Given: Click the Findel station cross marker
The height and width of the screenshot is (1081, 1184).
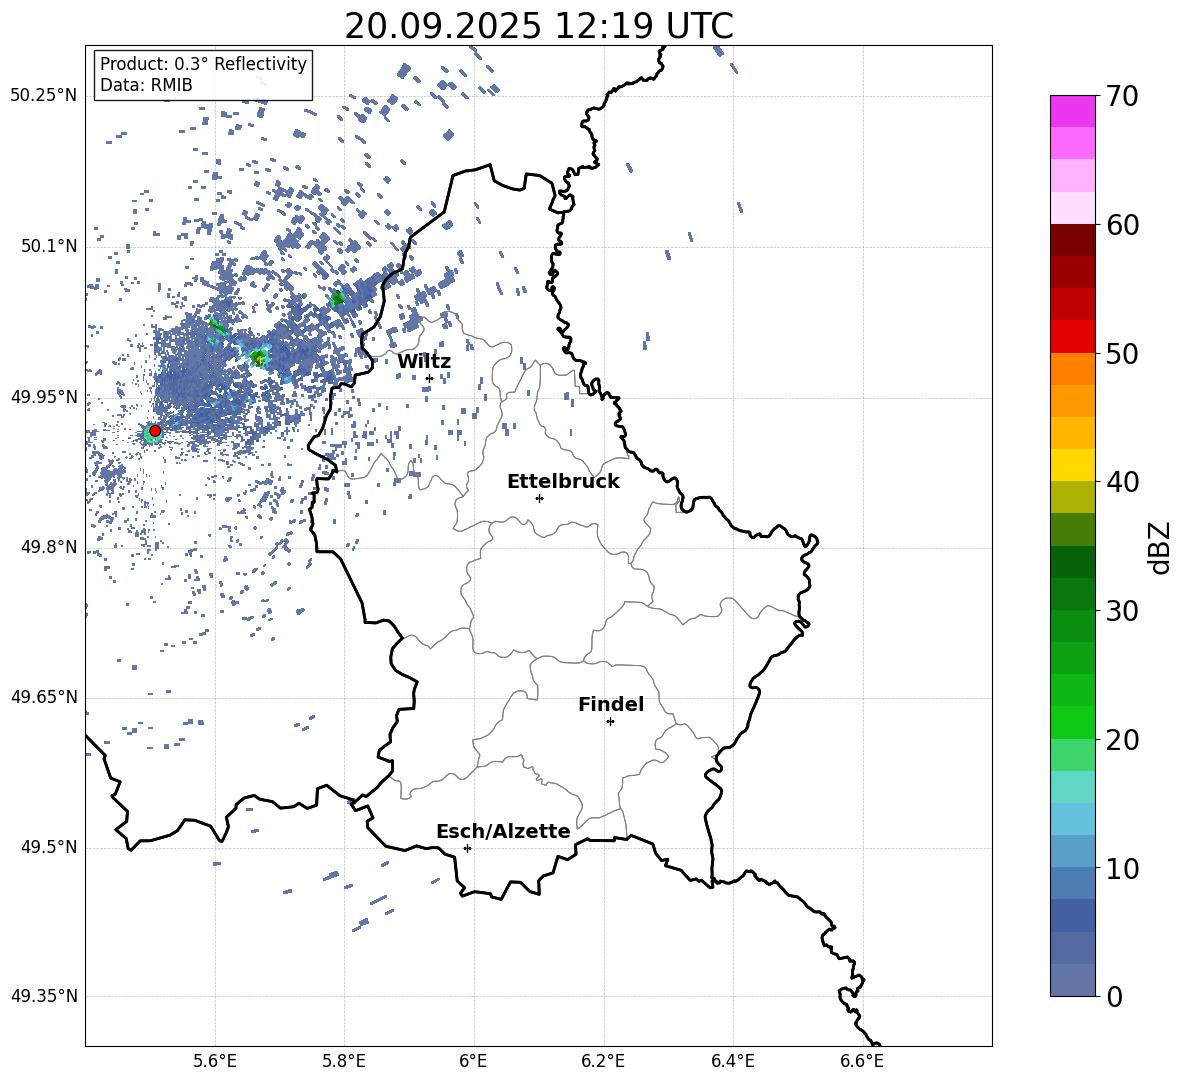Looking at the screenshot, I should (610, 722).
